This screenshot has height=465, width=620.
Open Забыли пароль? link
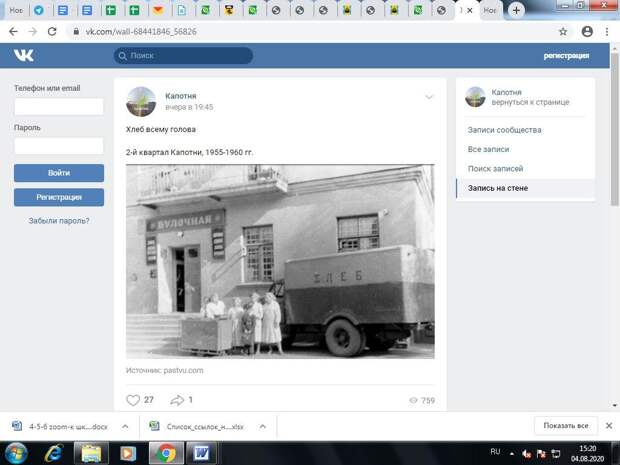pyautogui.click(x=59, y=221)
